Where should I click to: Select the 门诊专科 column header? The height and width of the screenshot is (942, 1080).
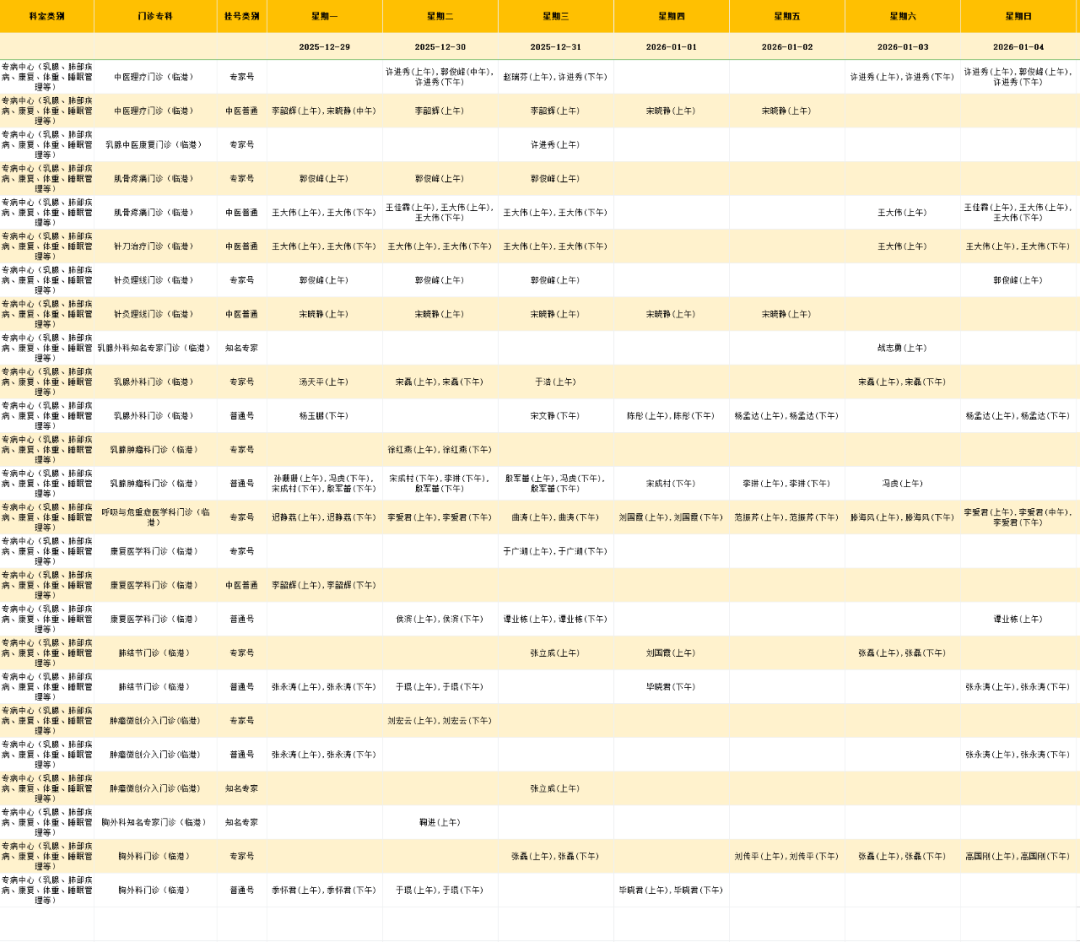point(155,16)
